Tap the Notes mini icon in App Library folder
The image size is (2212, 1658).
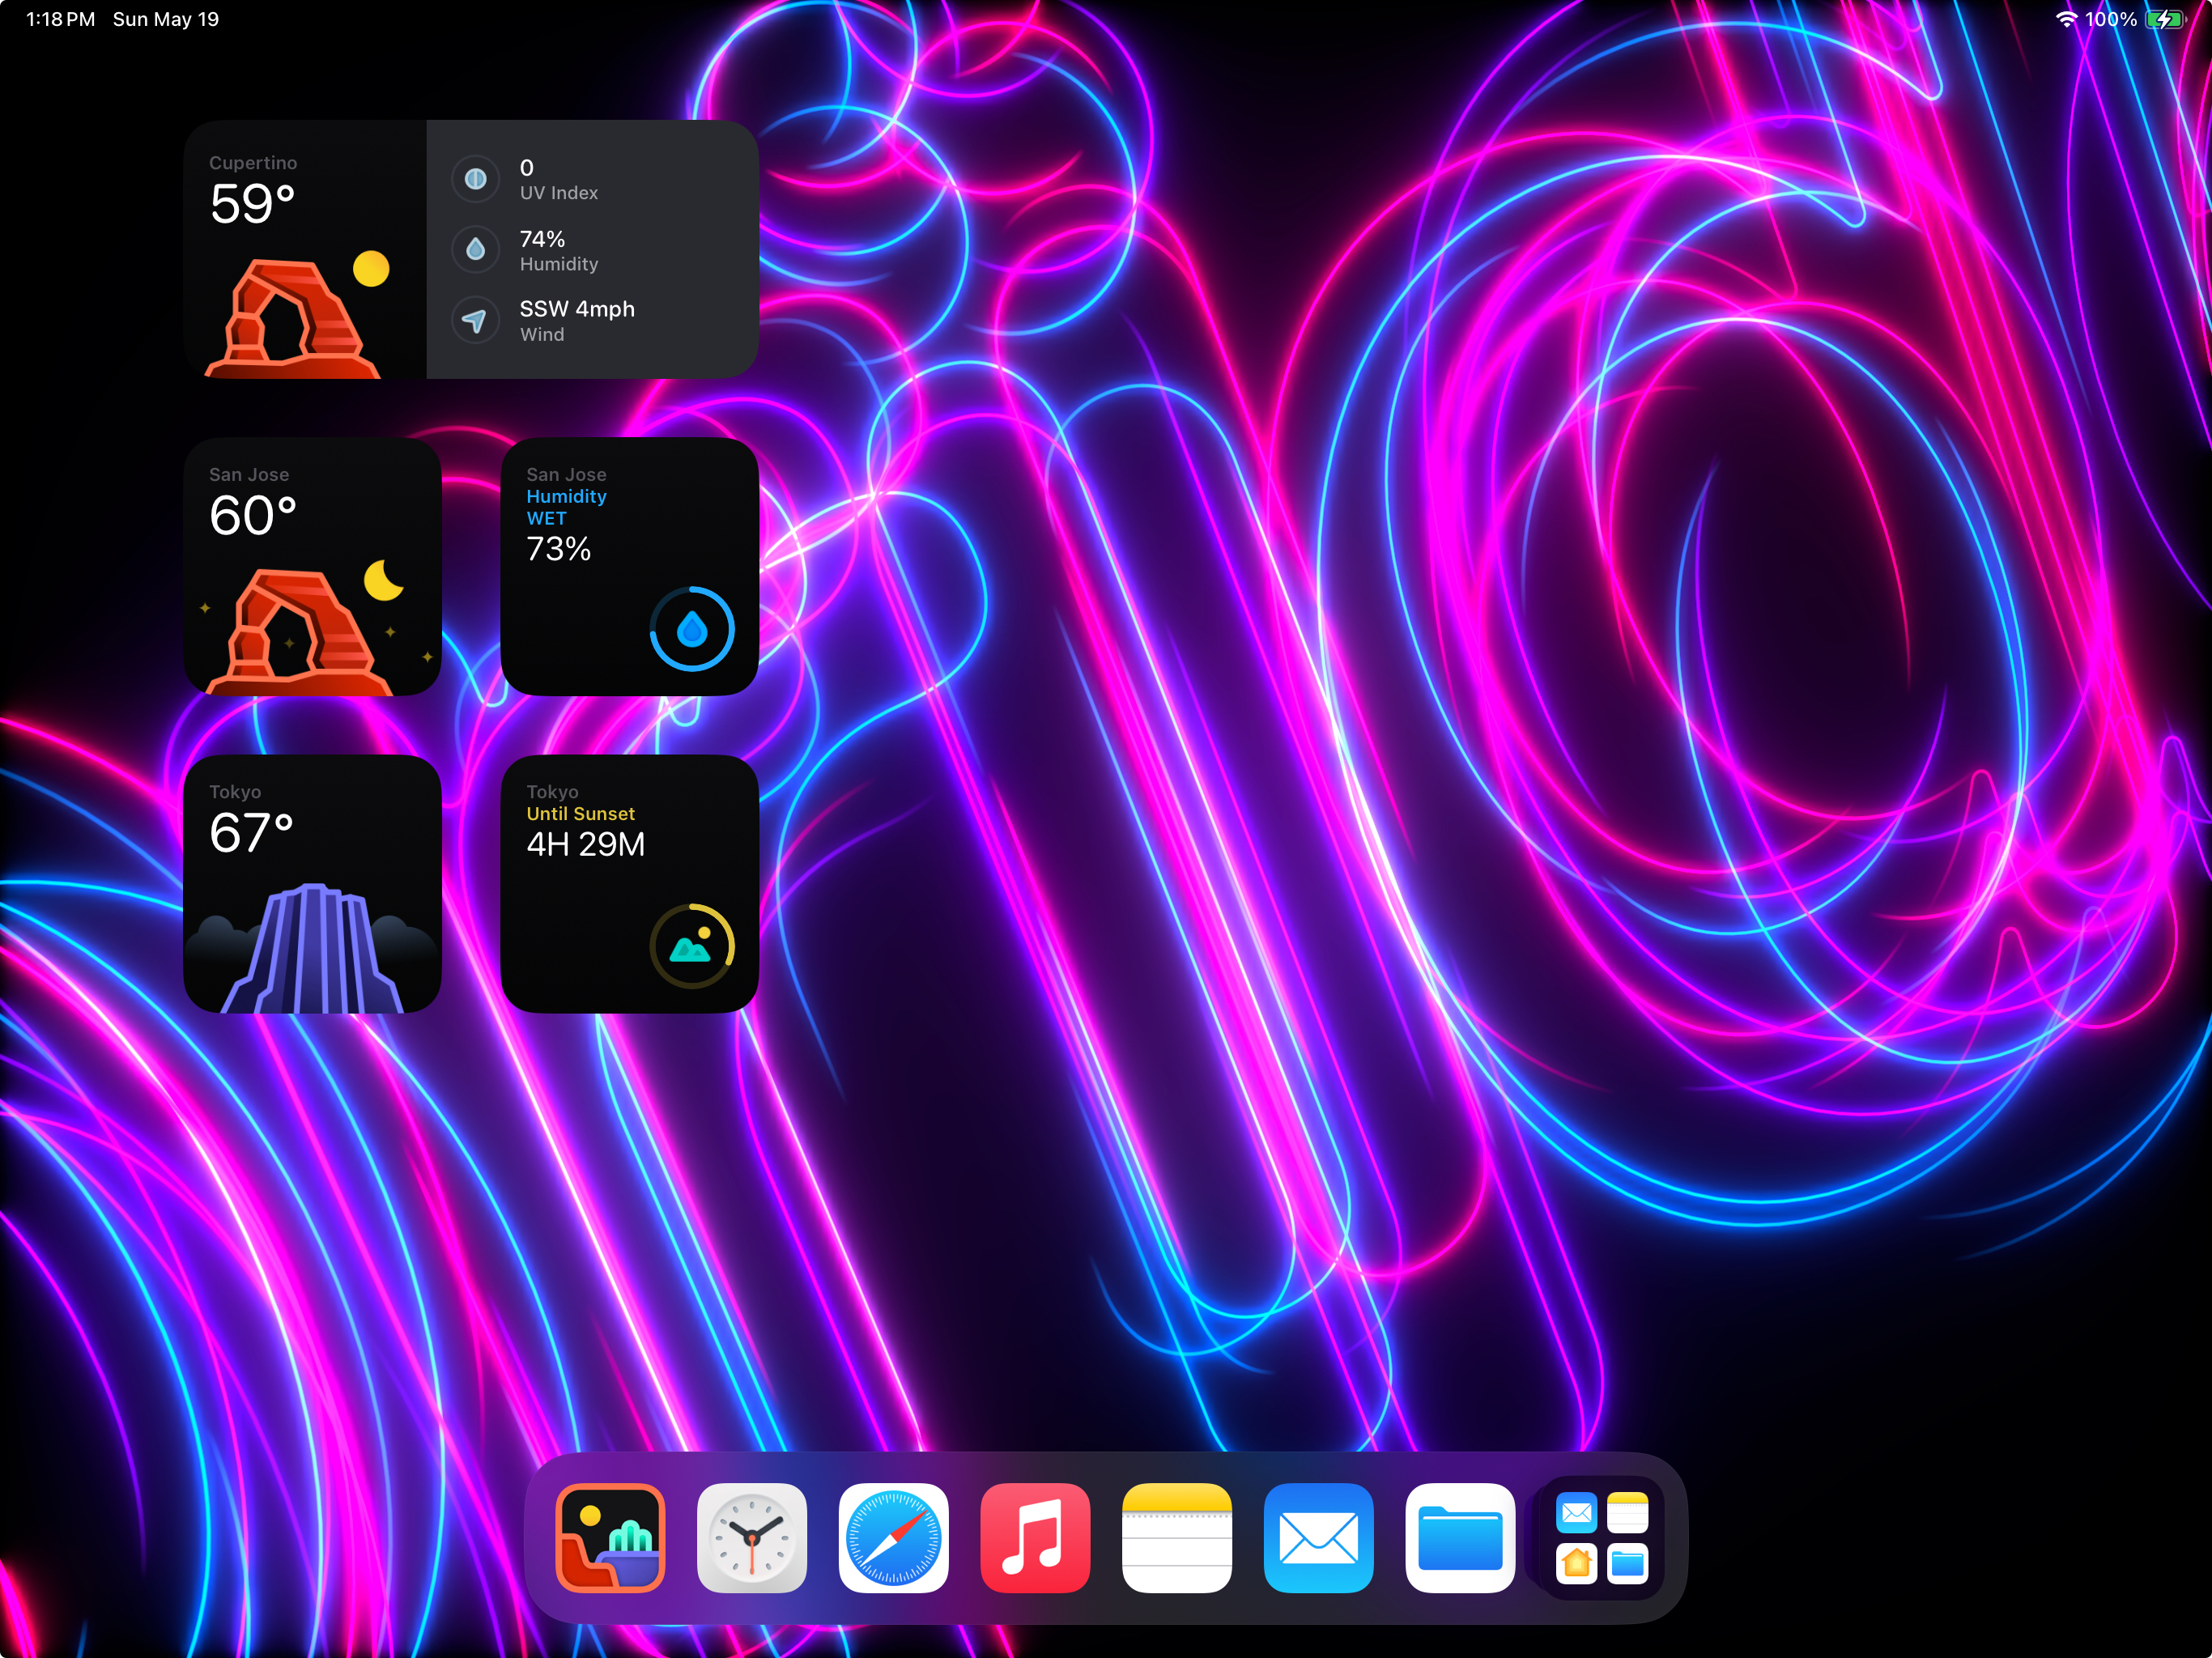1627,1512
